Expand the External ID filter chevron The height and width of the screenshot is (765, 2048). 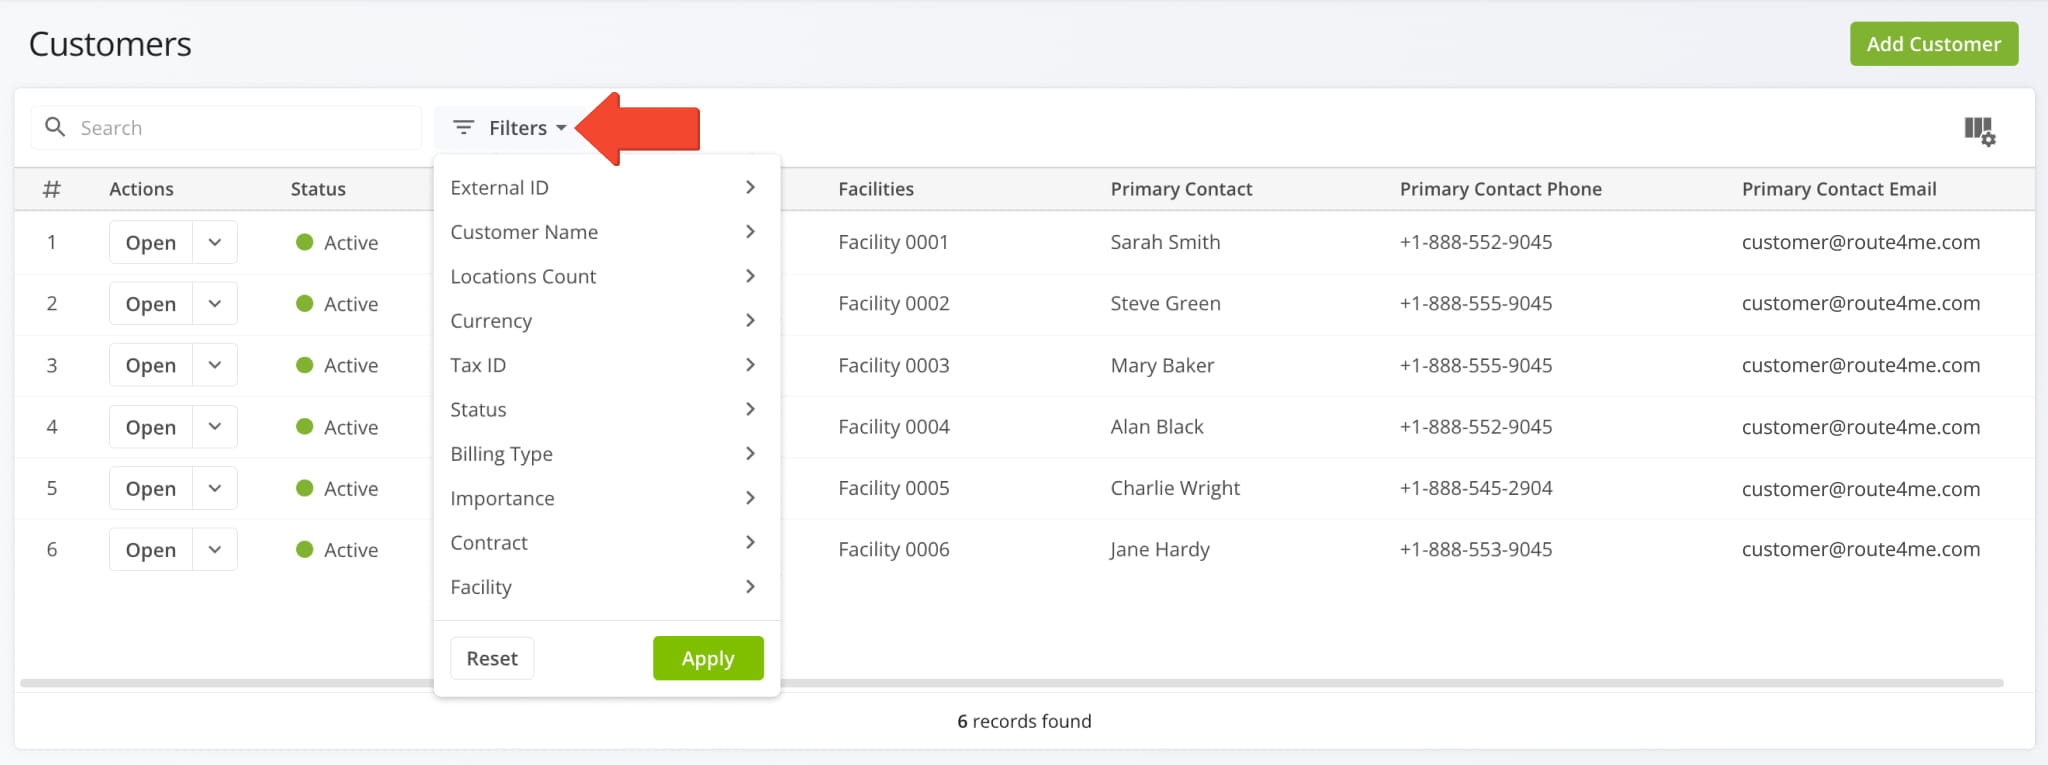coord(750,187)
